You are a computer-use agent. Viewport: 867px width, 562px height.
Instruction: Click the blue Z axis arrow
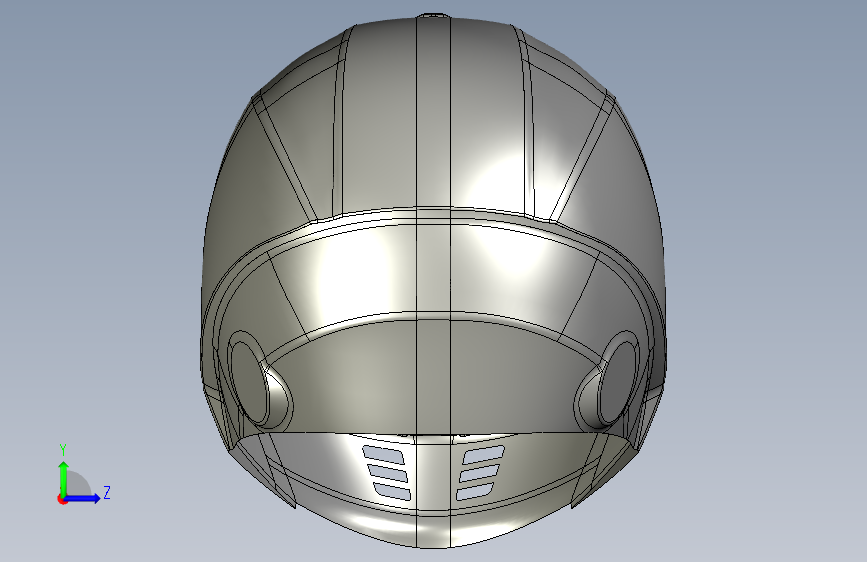83,498
